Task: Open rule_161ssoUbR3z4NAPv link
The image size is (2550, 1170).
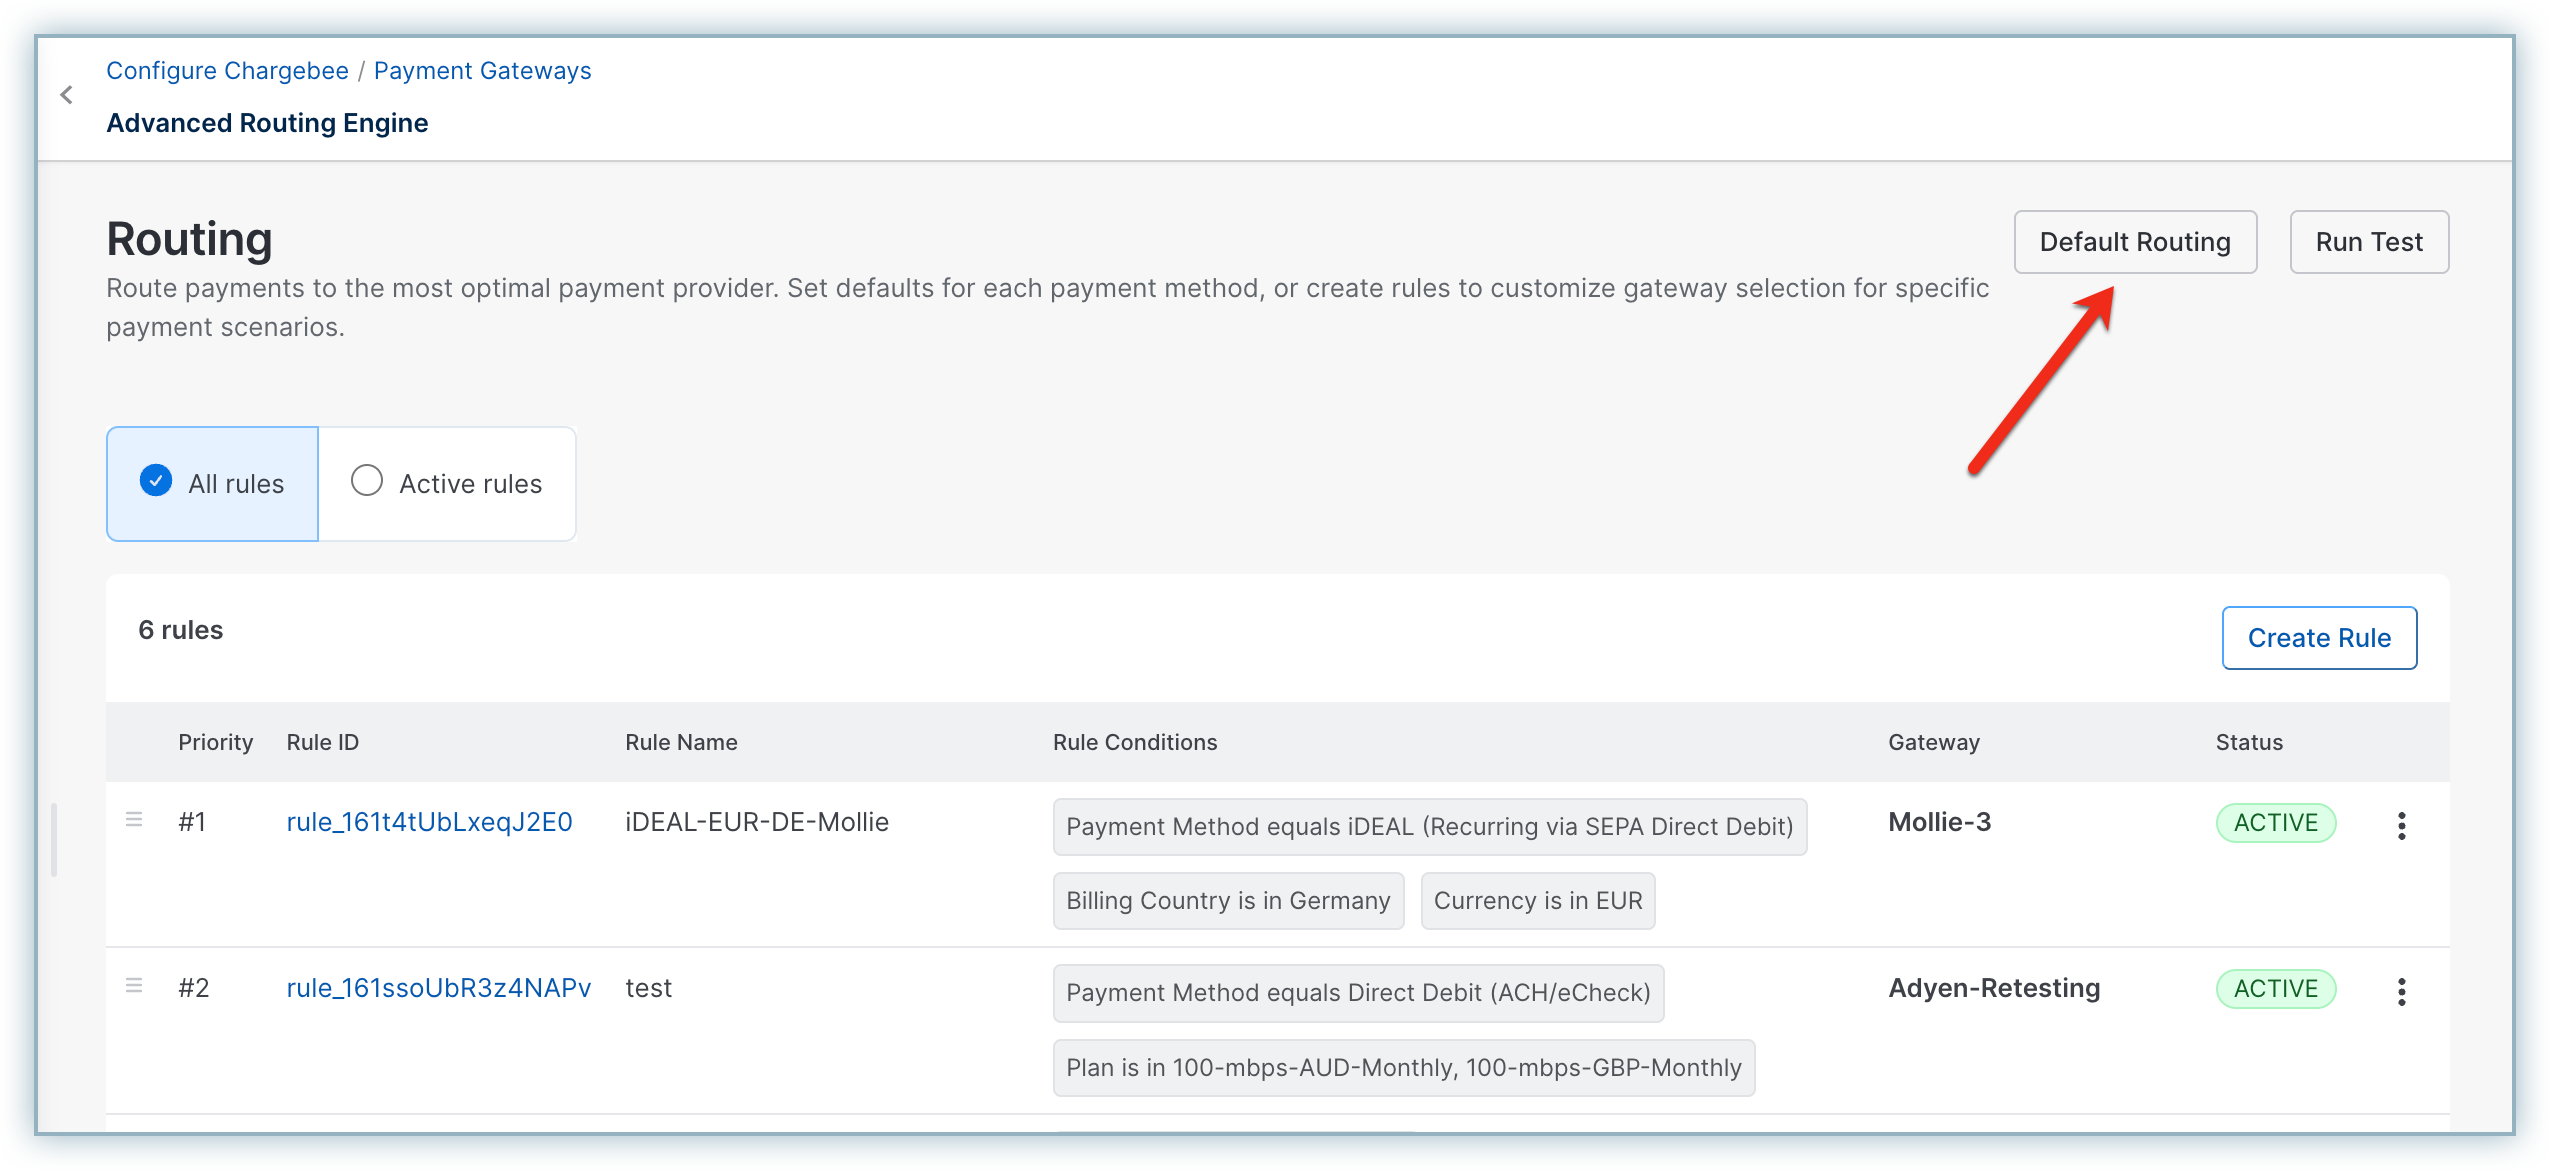Action: click(438, 988)
